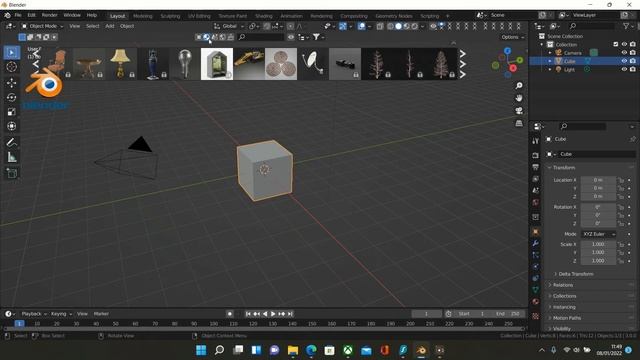Enable auto keying record button
The image size is (640, 360).
(x=230, y=314)
